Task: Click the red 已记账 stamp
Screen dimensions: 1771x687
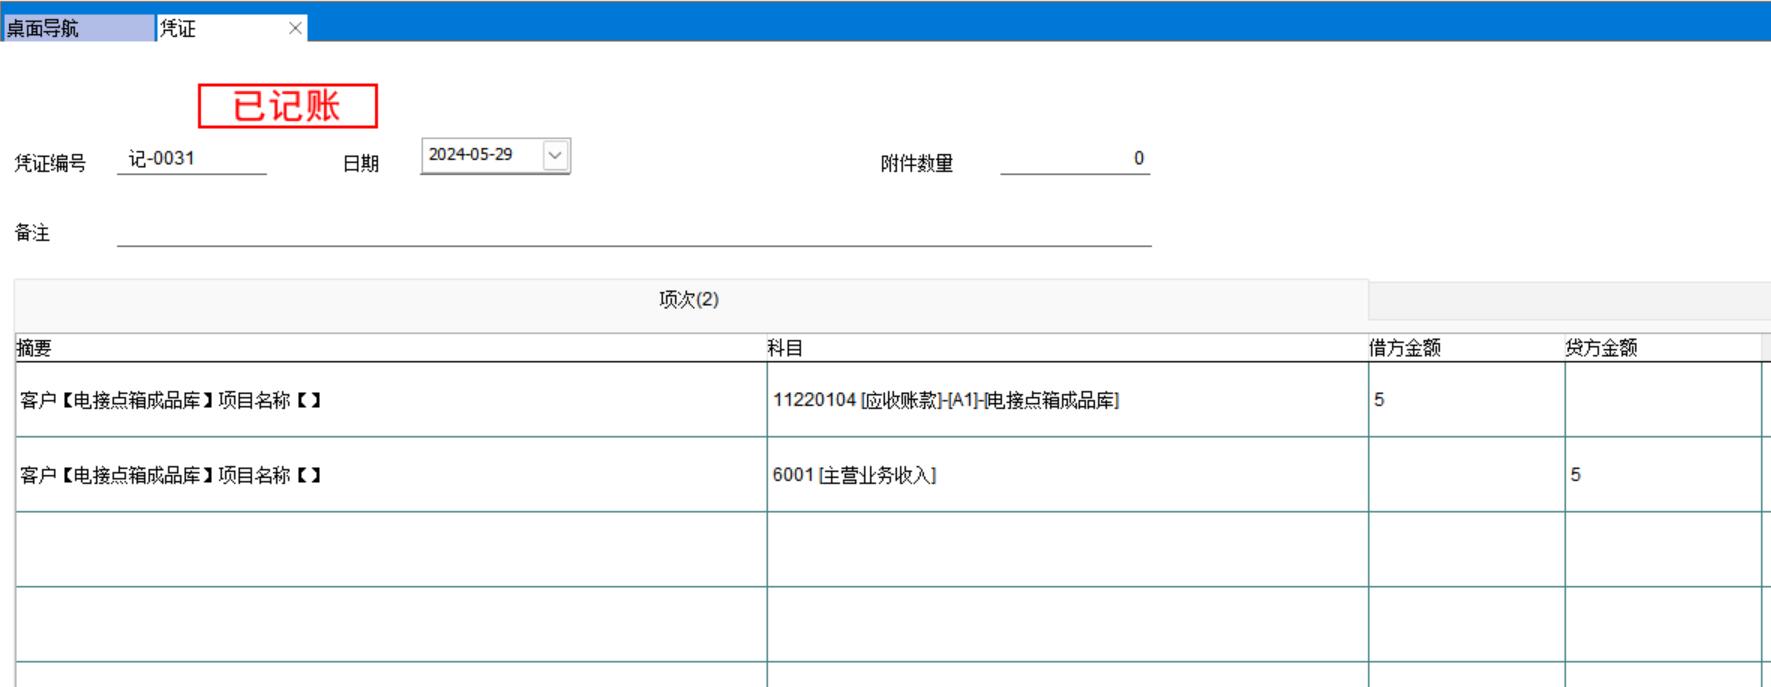Action: click(x=287, y=106)
